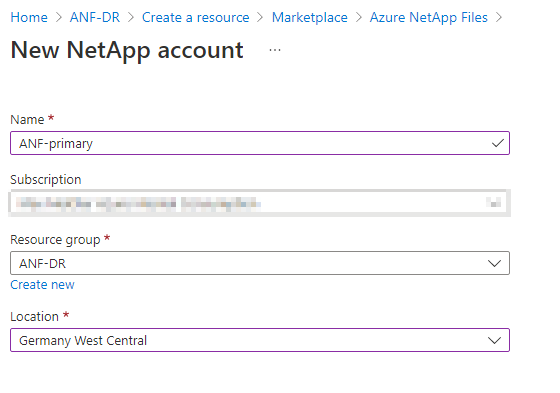Open the Marketplace breadcrumb link
Image resolution: width=560 pixels, height=393 pixels.
tap(309, 17)
